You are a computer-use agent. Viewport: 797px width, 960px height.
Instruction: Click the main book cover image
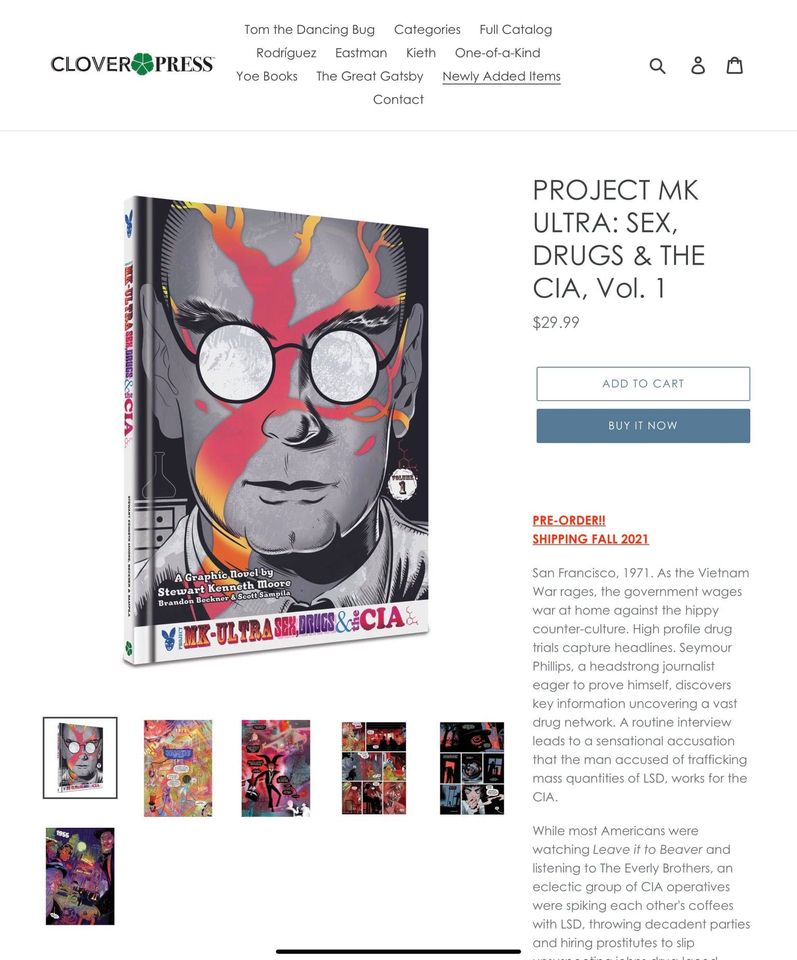(x=276, y=430)
